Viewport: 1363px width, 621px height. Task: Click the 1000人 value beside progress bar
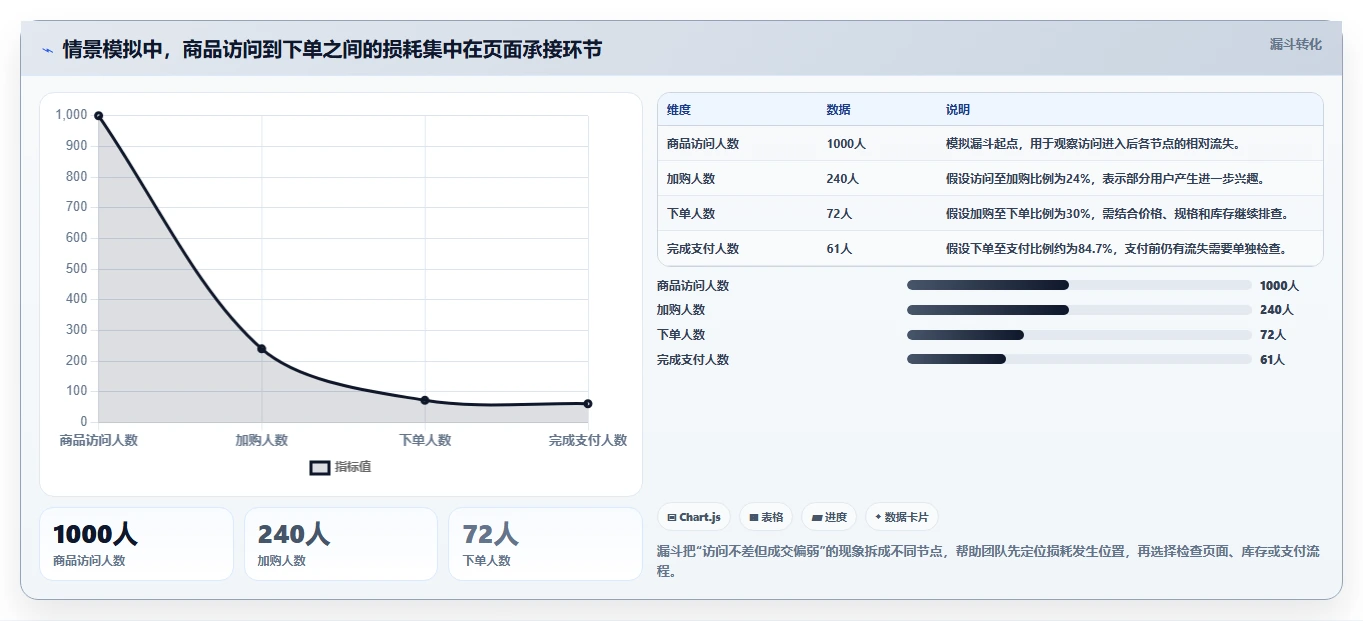(x=1279, y=286)
